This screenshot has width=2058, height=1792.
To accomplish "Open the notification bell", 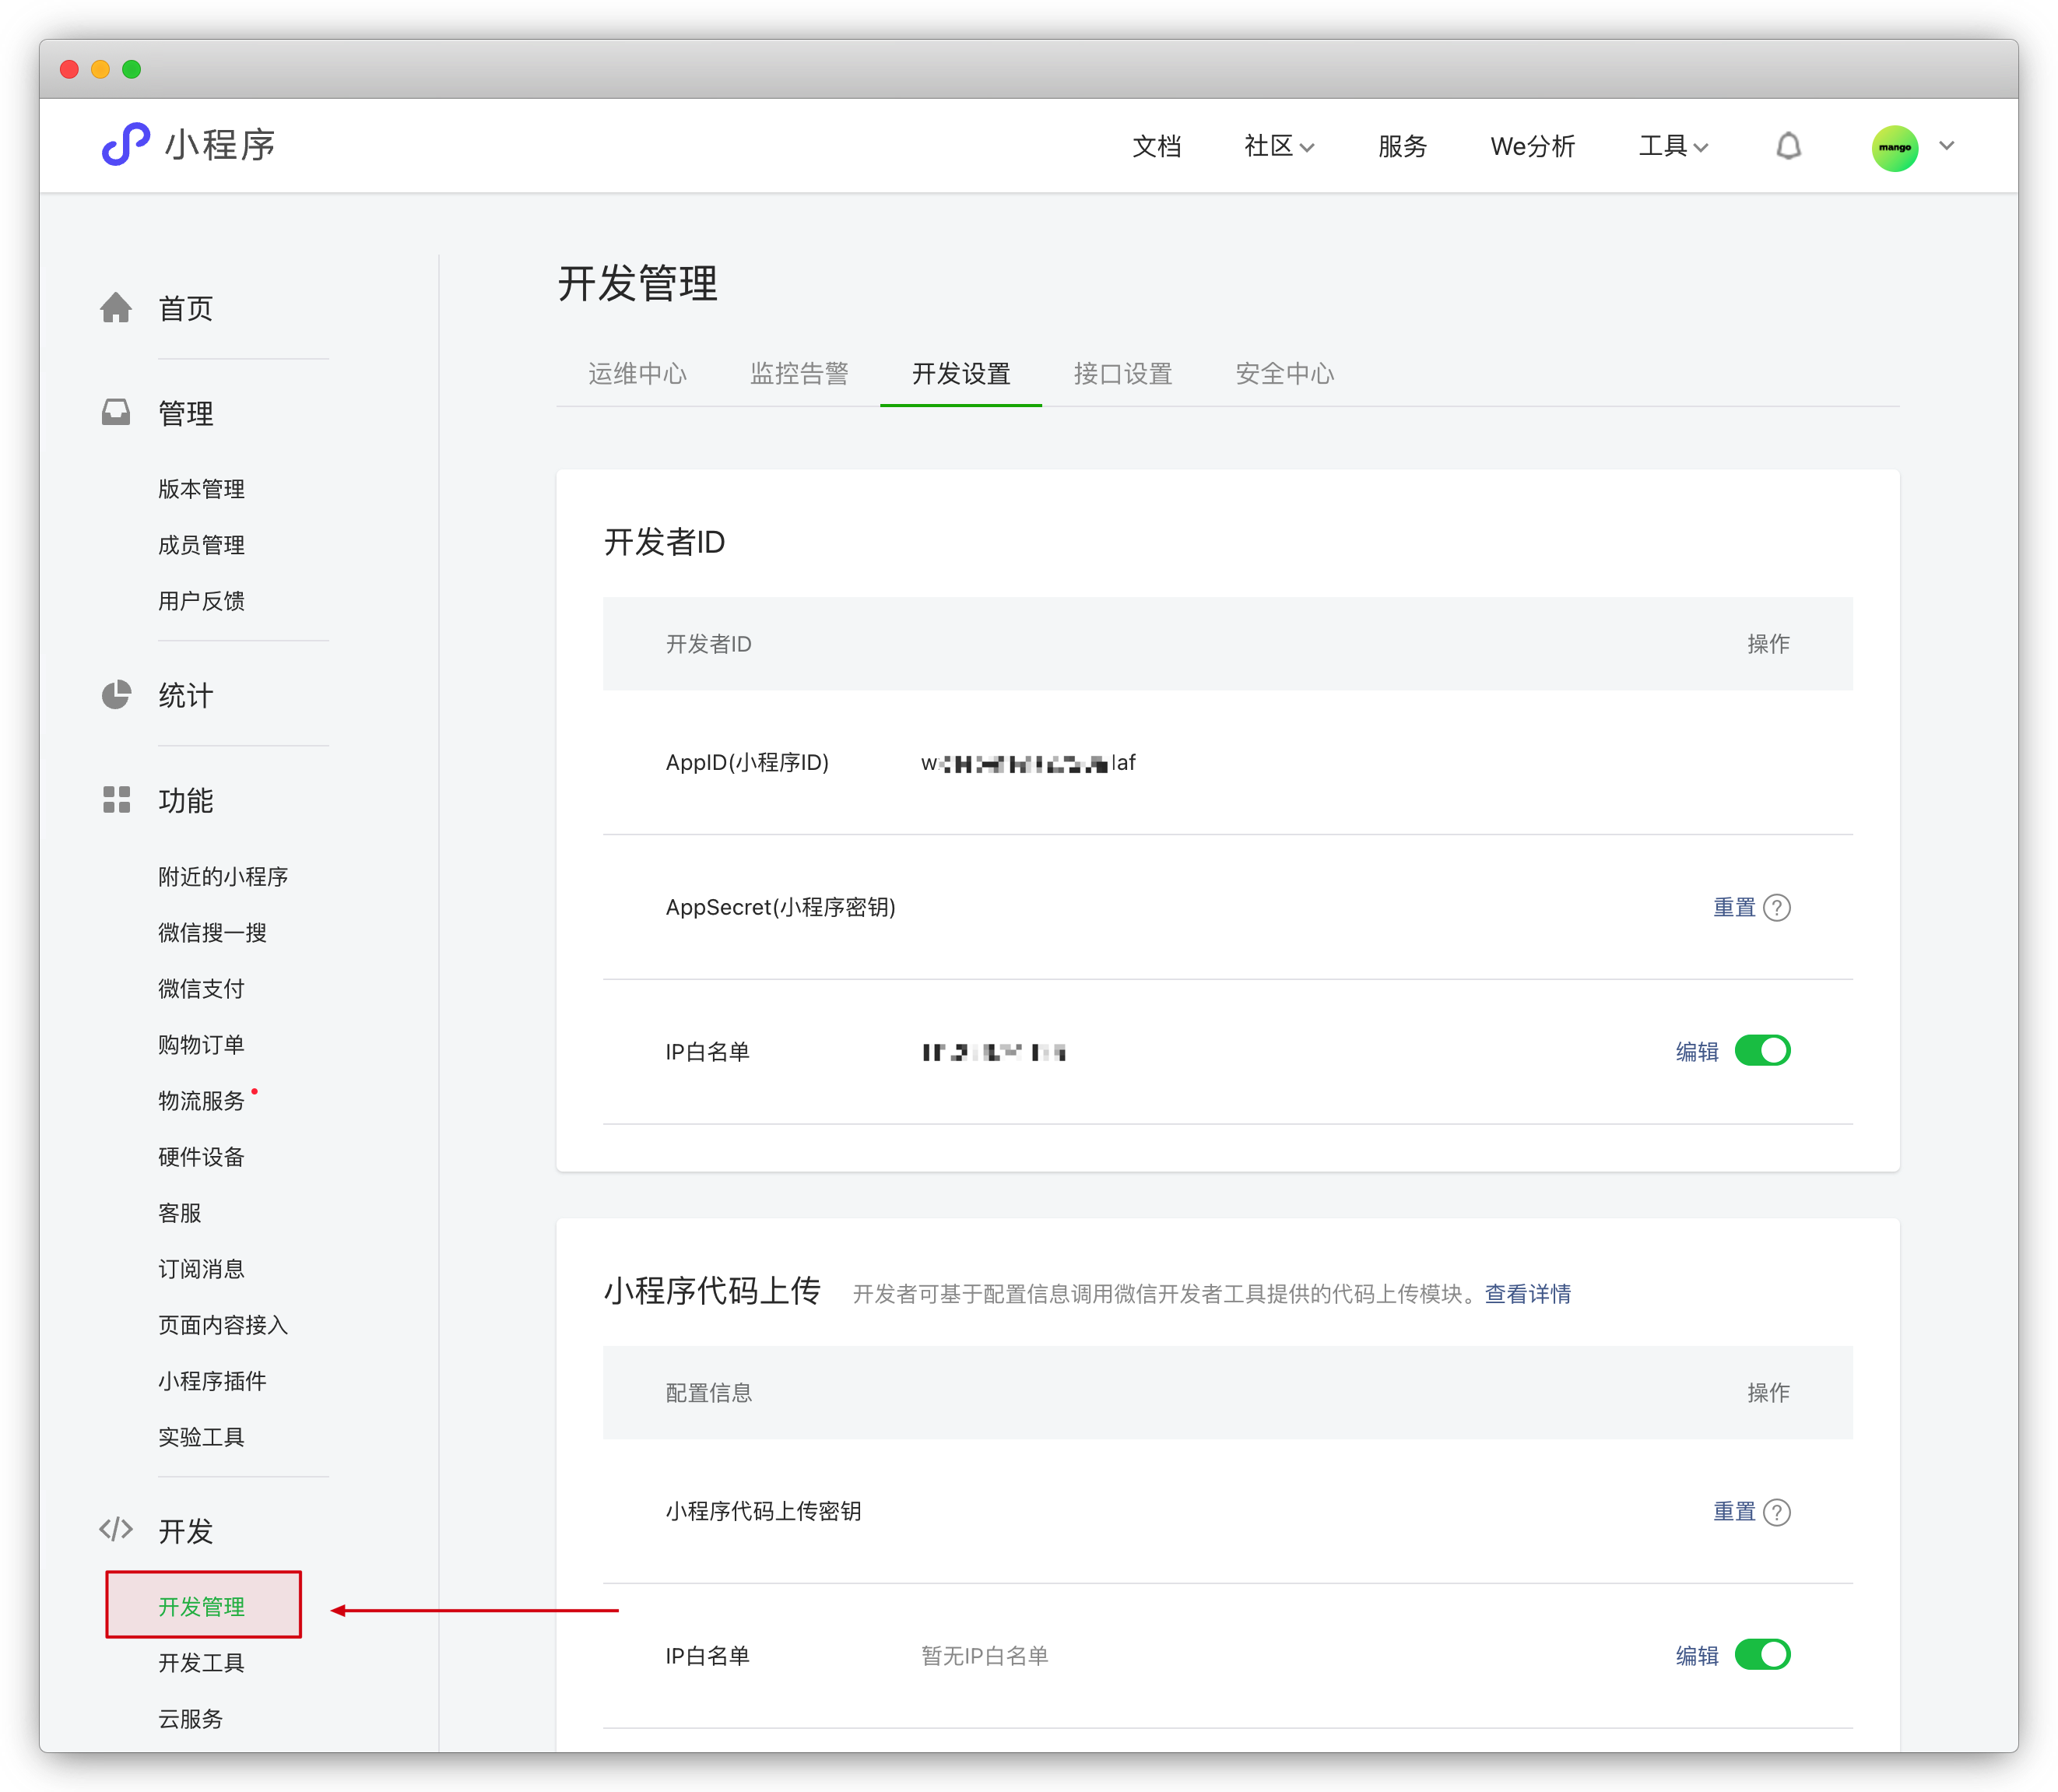I will (x=1788, y=147).
